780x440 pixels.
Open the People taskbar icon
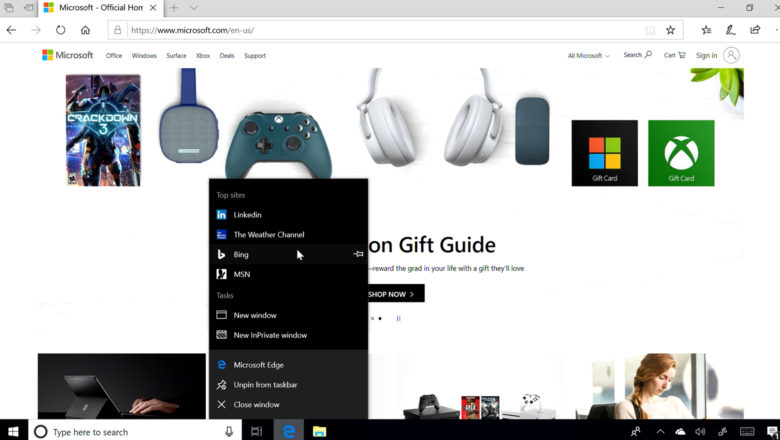tap(636, 432)
